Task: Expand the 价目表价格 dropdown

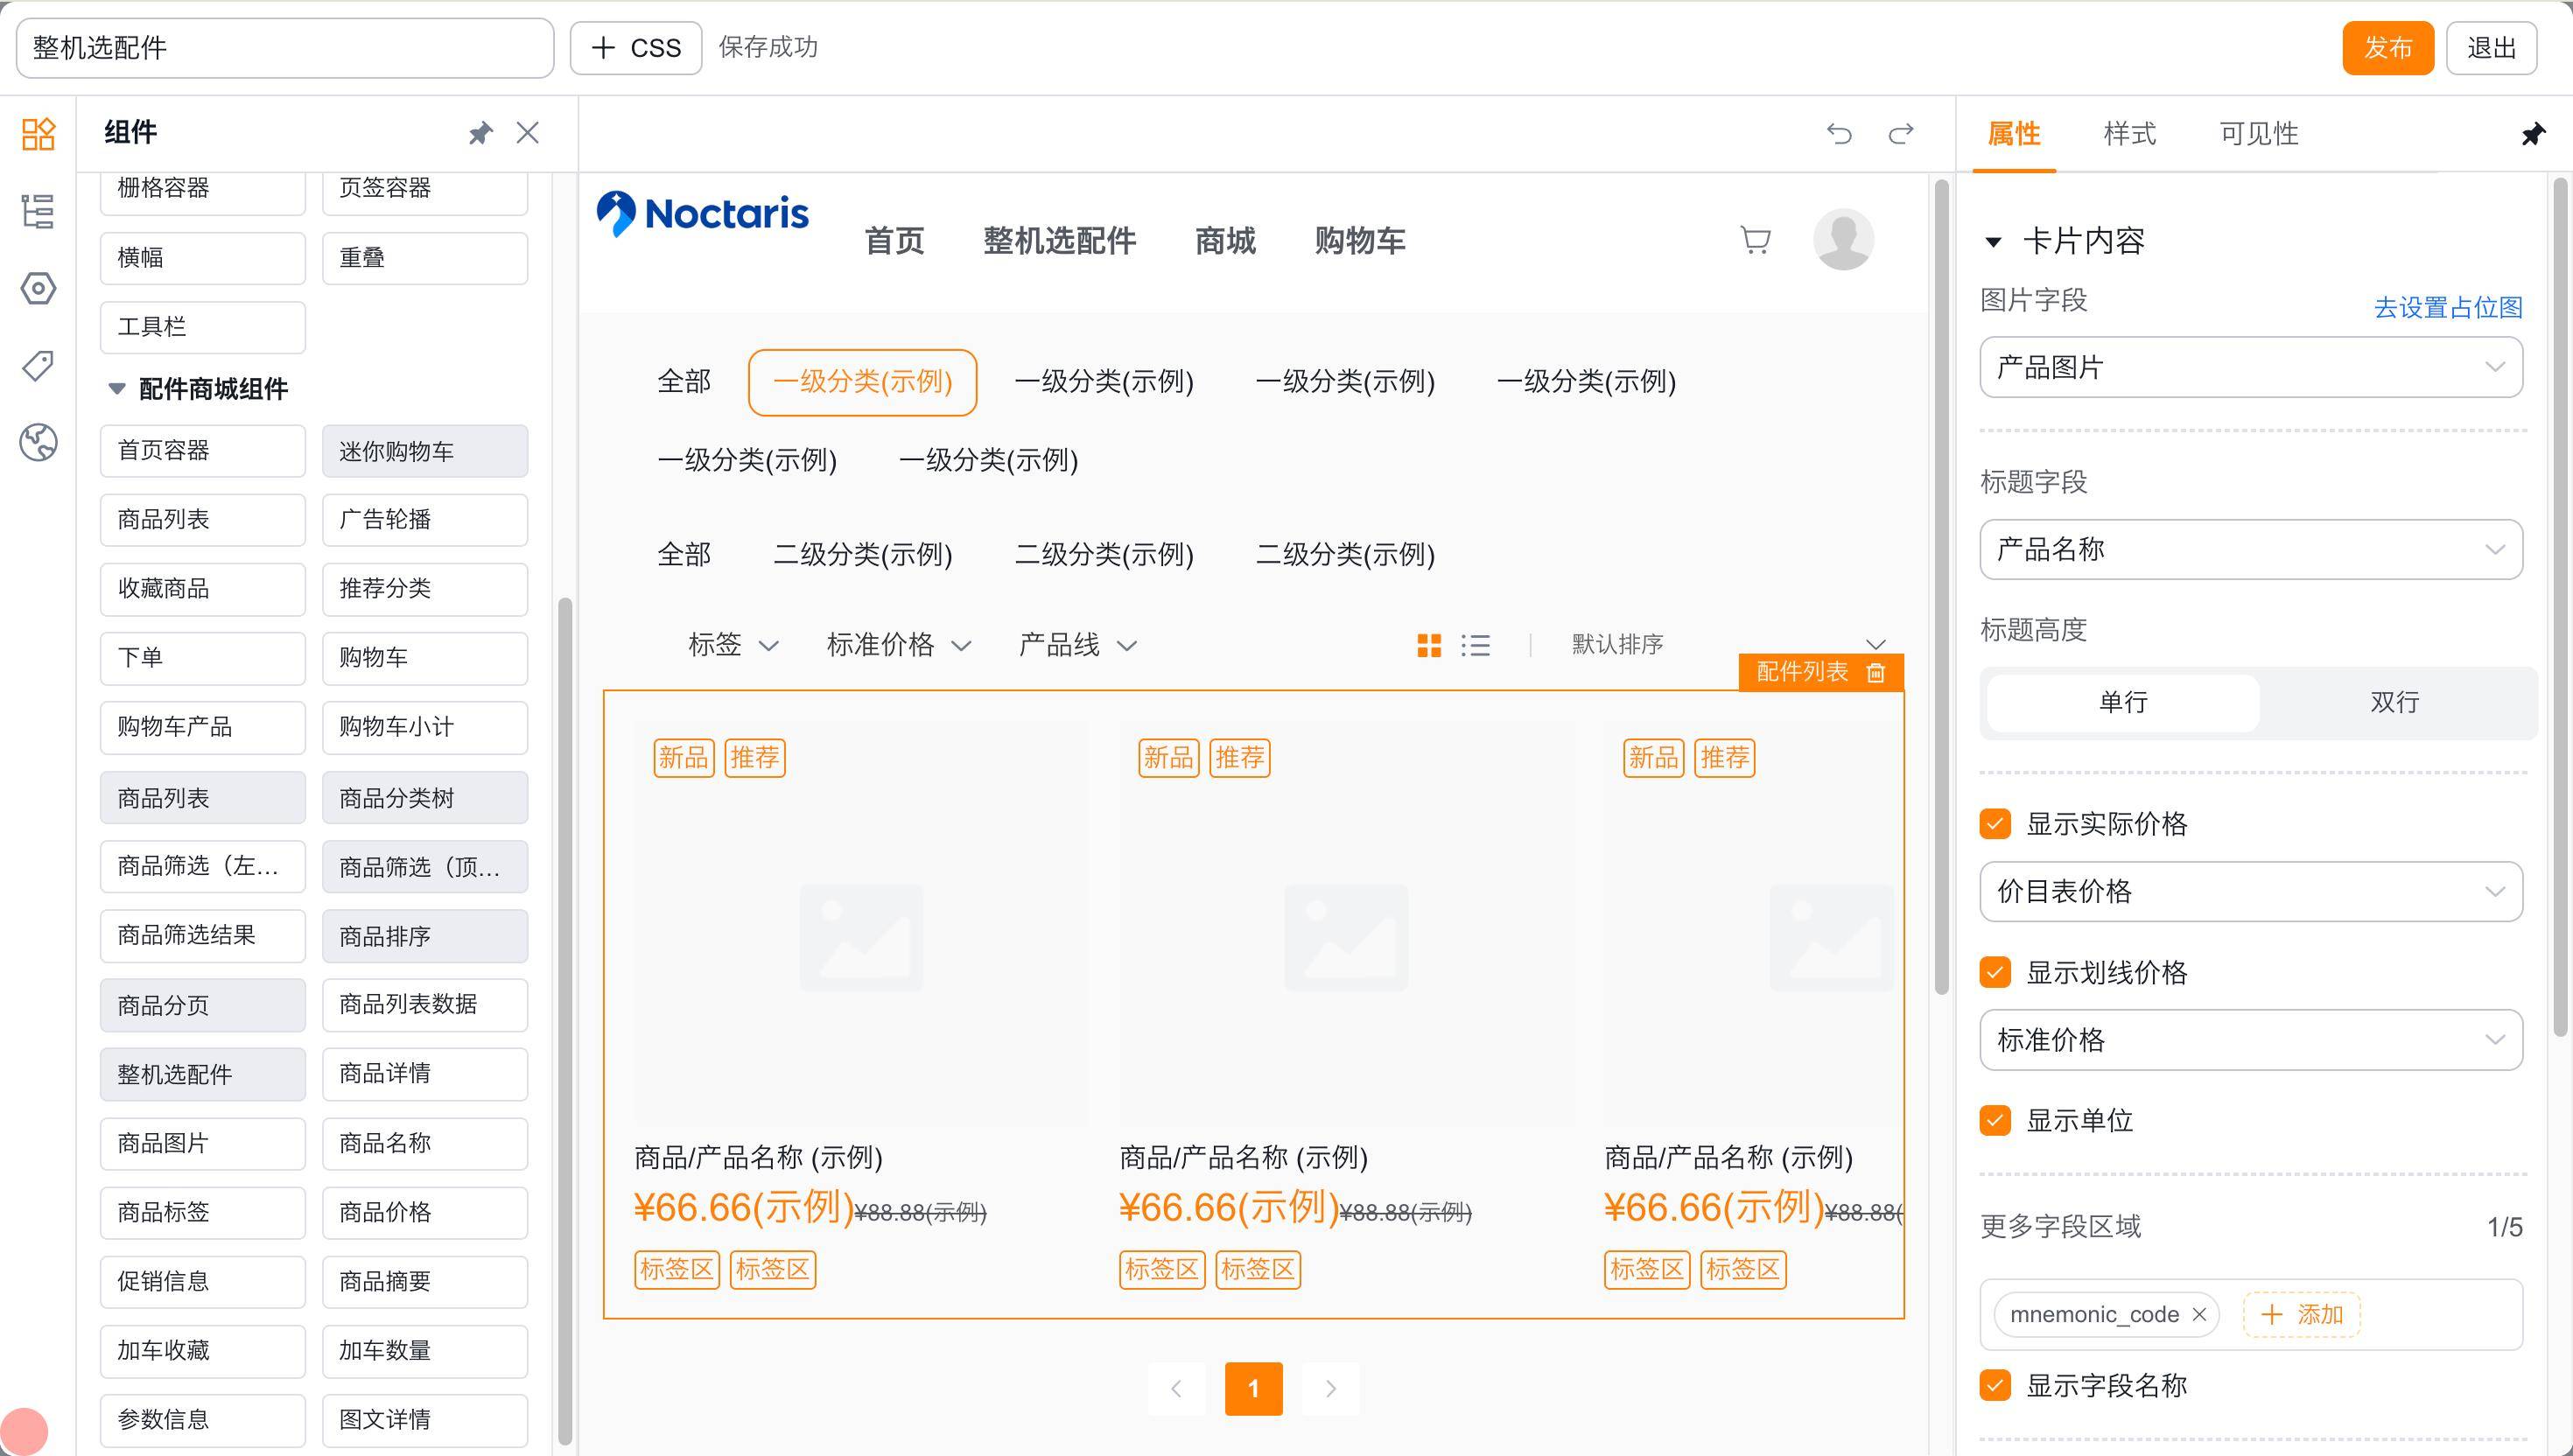Action: pyautogui.click(x=2250, y=891)
